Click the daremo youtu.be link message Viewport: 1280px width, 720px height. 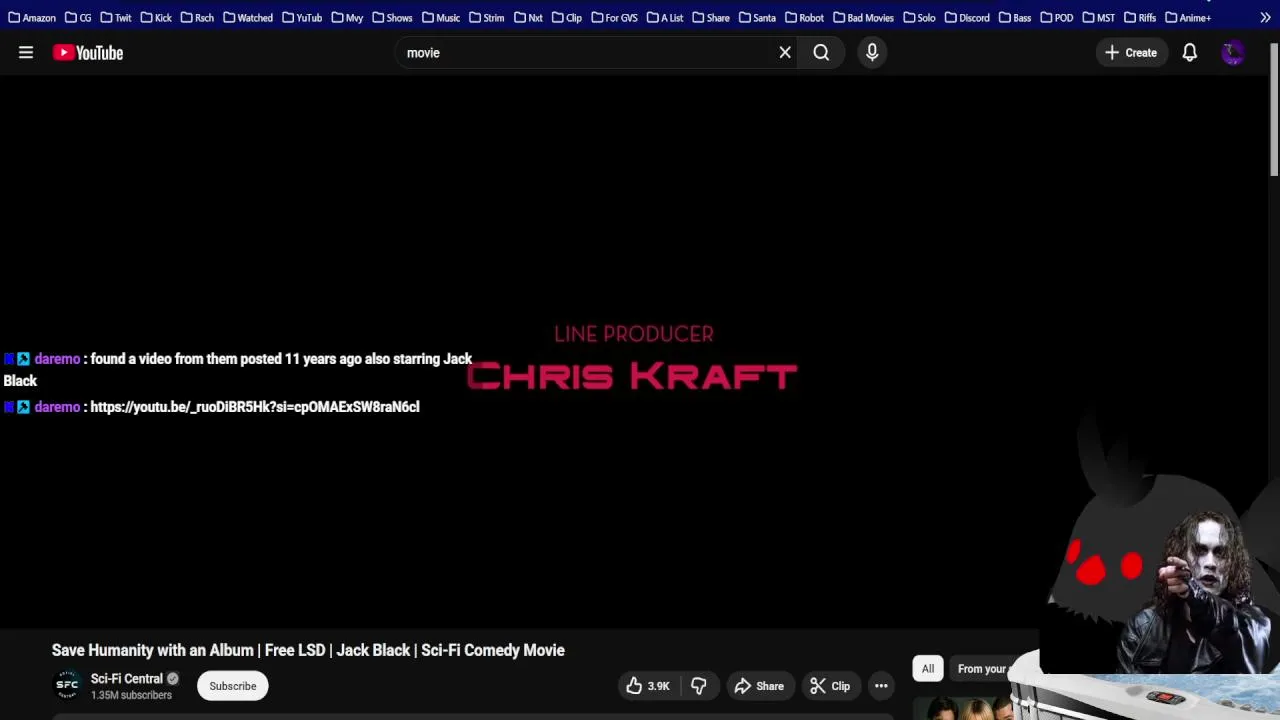coord(255,407)
